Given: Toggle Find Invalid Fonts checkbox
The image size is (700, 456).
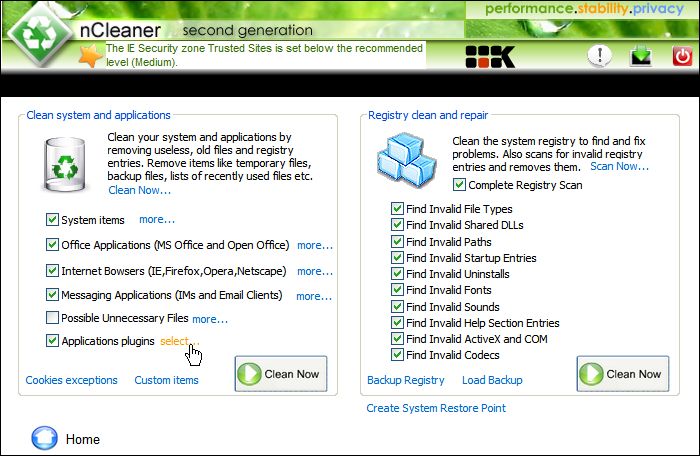Looking at the screenshot, I should 397,290.
